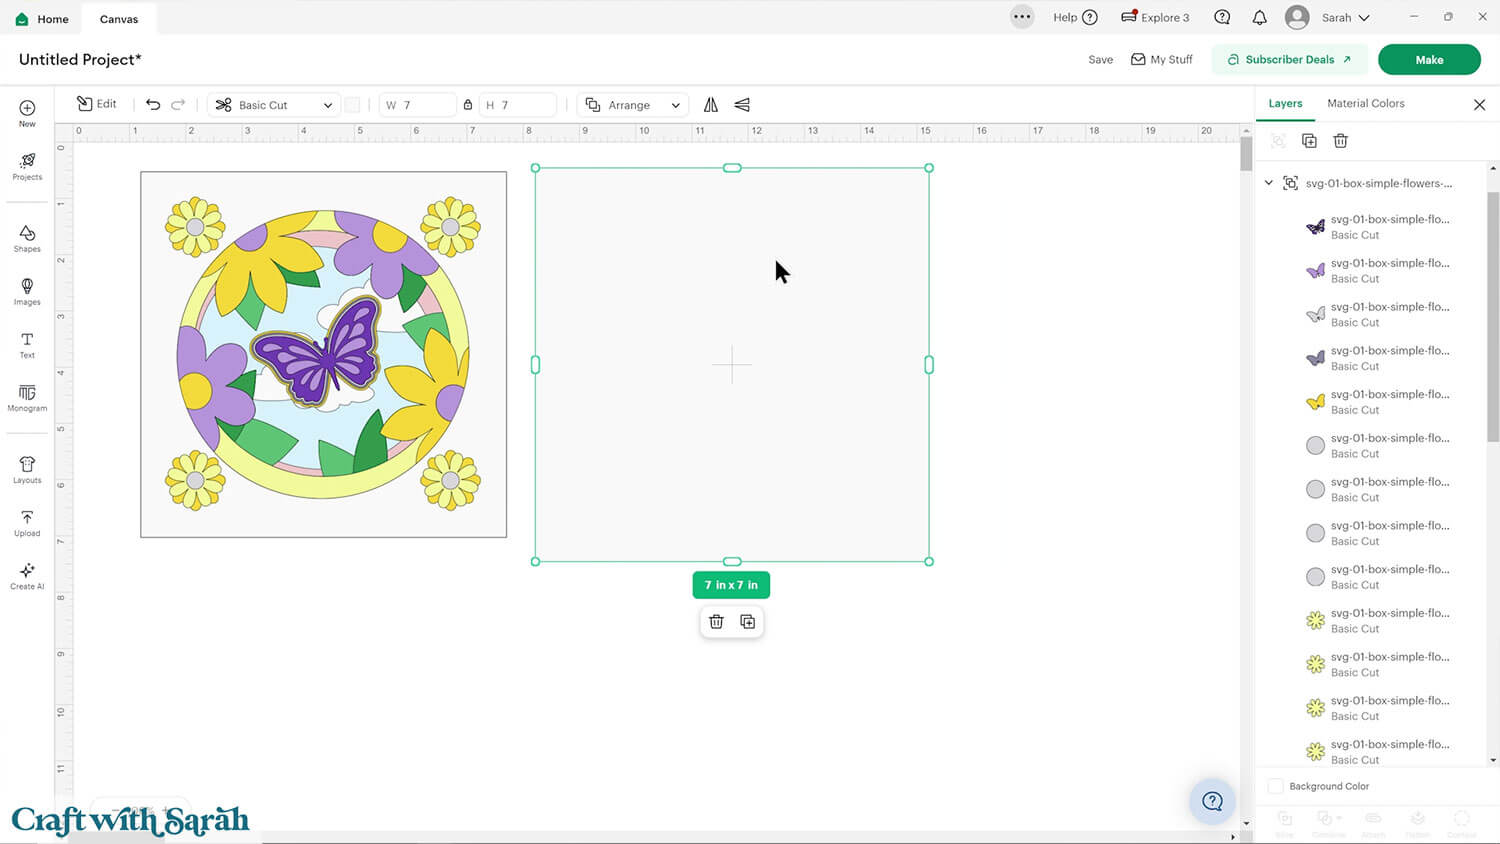Image resolution: width=1500 pixels, height=844 pixels.
Task: Open the Layouts panel
Action: [27, 470]
